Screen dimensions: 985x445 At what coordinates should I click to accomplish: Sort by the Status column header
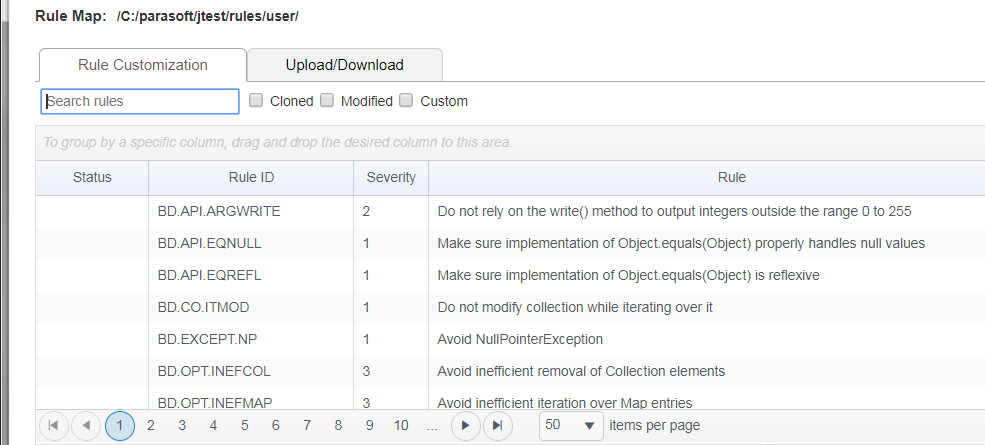92,177
